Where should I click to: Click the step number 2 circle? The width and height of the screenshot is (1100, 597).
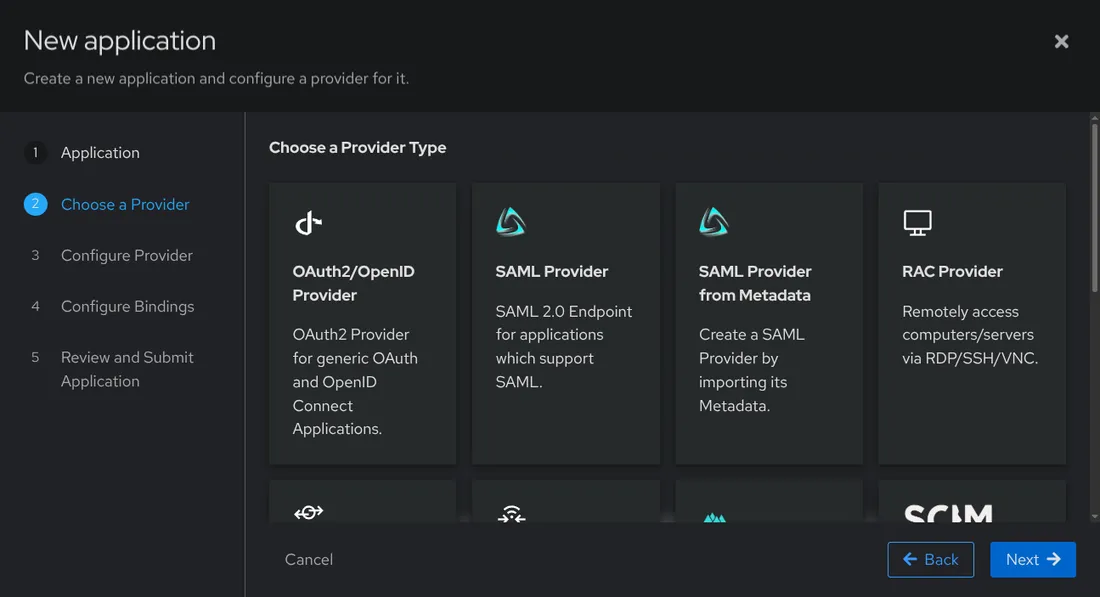[35, 204]
